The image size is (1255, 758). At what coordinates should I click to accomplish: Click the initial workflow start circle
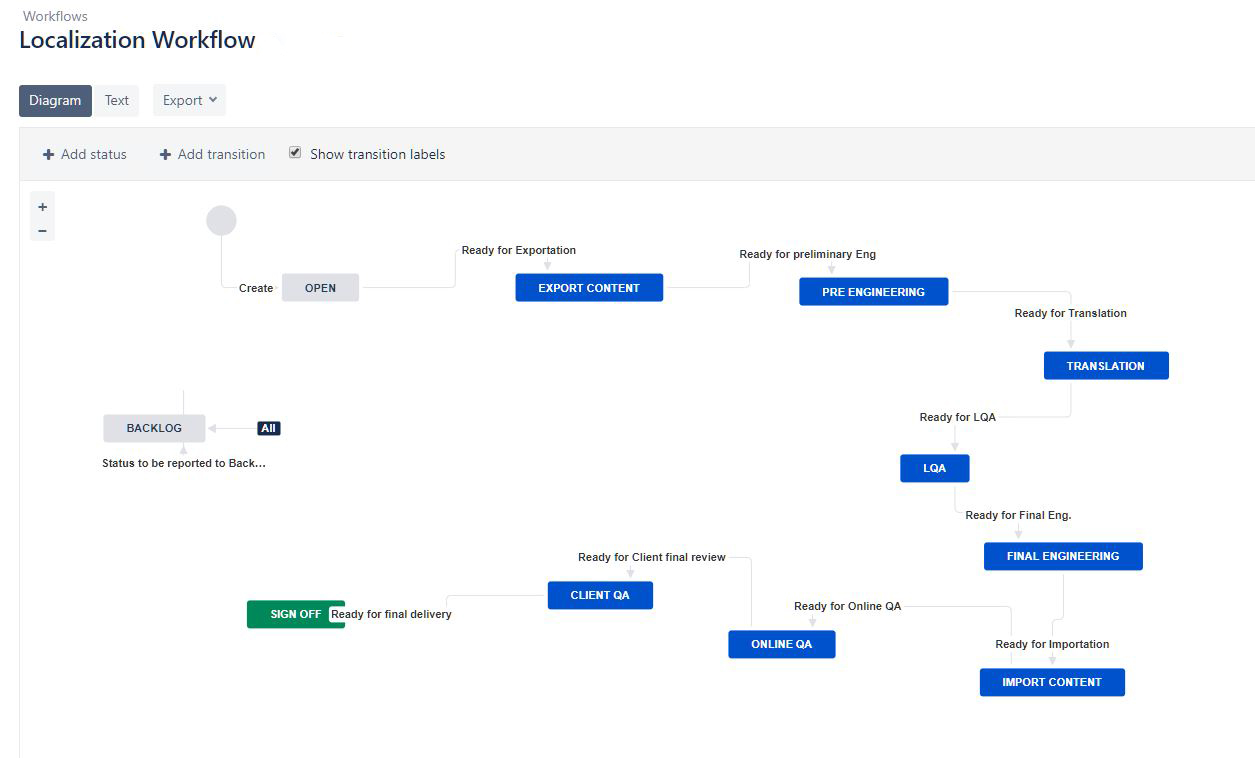[x=221, y=219]
